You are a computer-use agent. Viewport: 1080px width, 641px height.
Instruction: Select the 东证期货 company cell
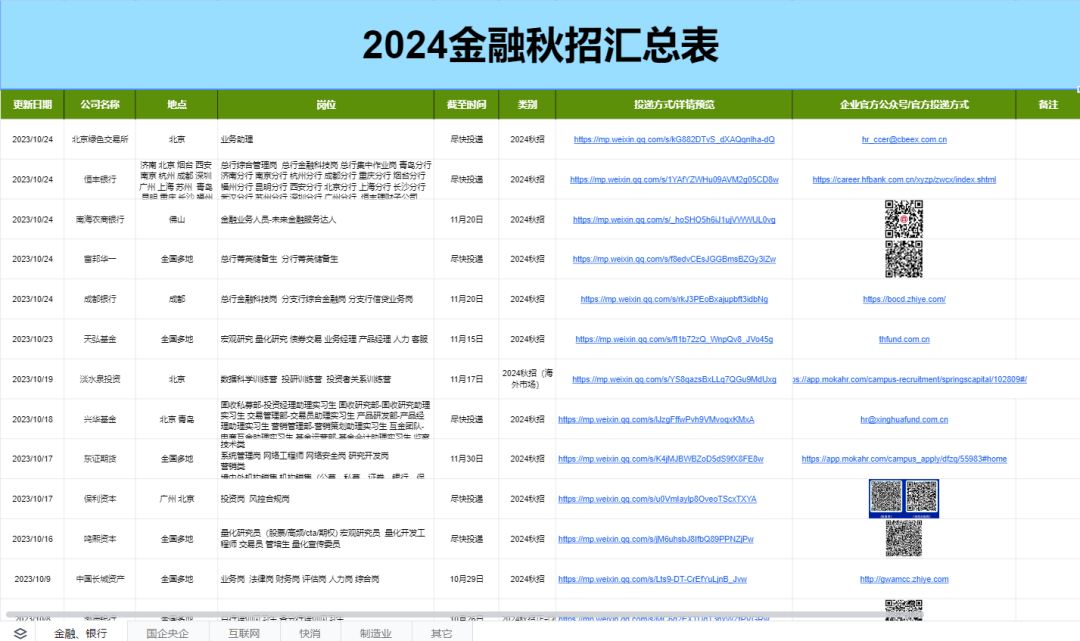click(100, 459)
